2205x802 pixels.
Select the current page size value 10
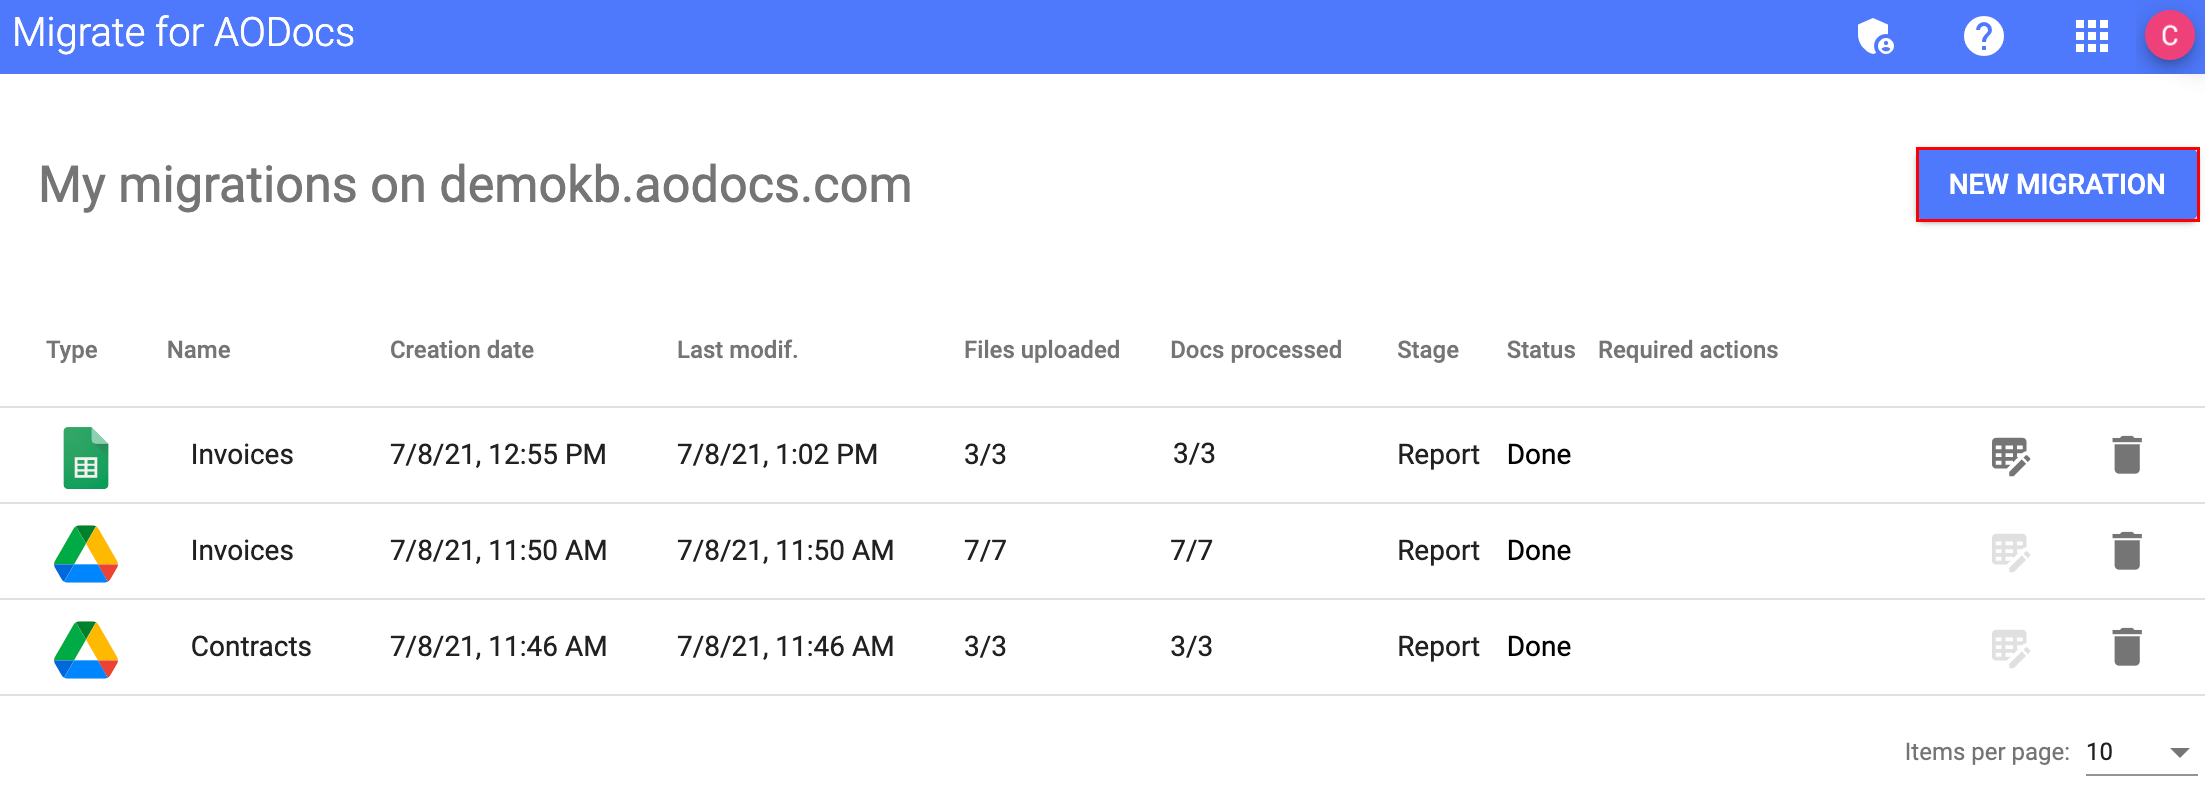point(2100,752)
